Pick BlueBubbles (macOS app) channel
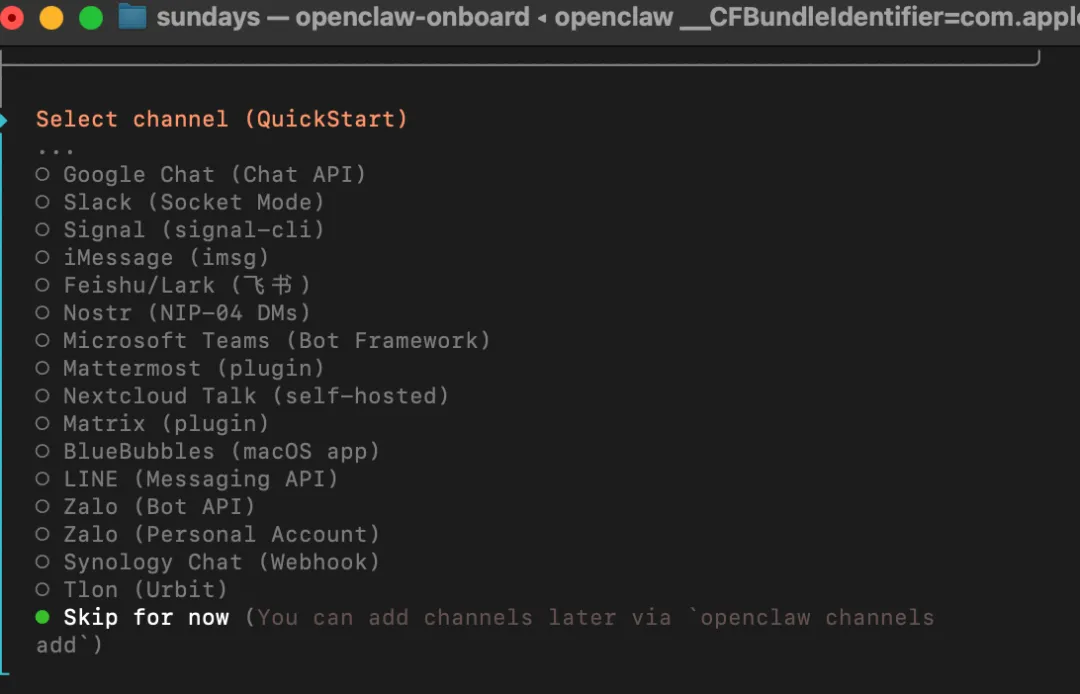 click(x=221, y=452)
